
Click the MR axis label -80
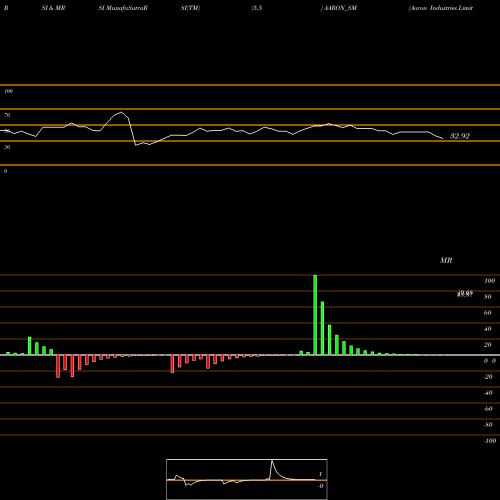[x=488, y=425]
